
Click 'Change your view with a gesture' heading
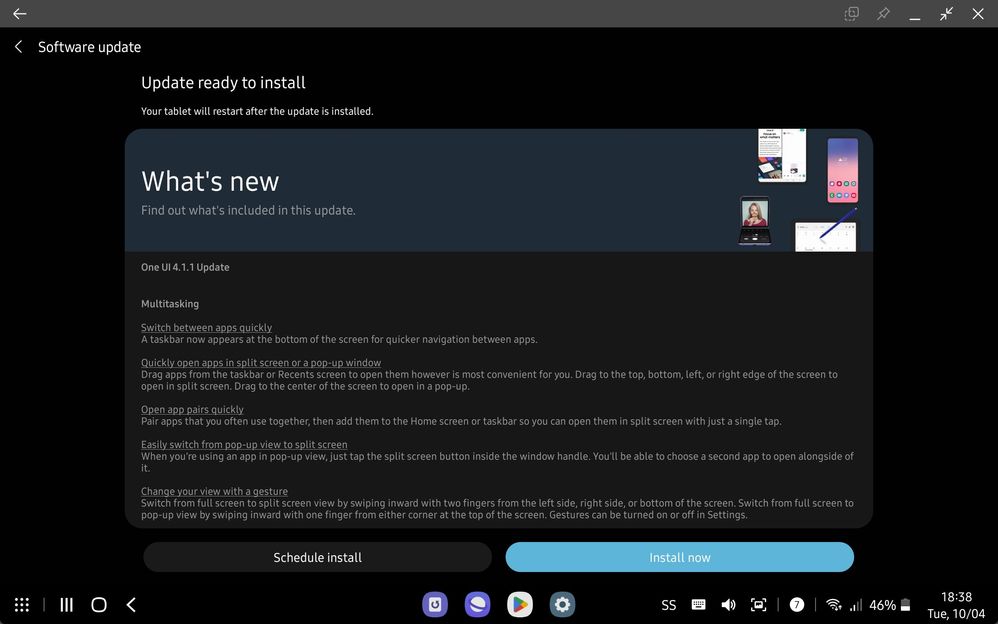214,491
